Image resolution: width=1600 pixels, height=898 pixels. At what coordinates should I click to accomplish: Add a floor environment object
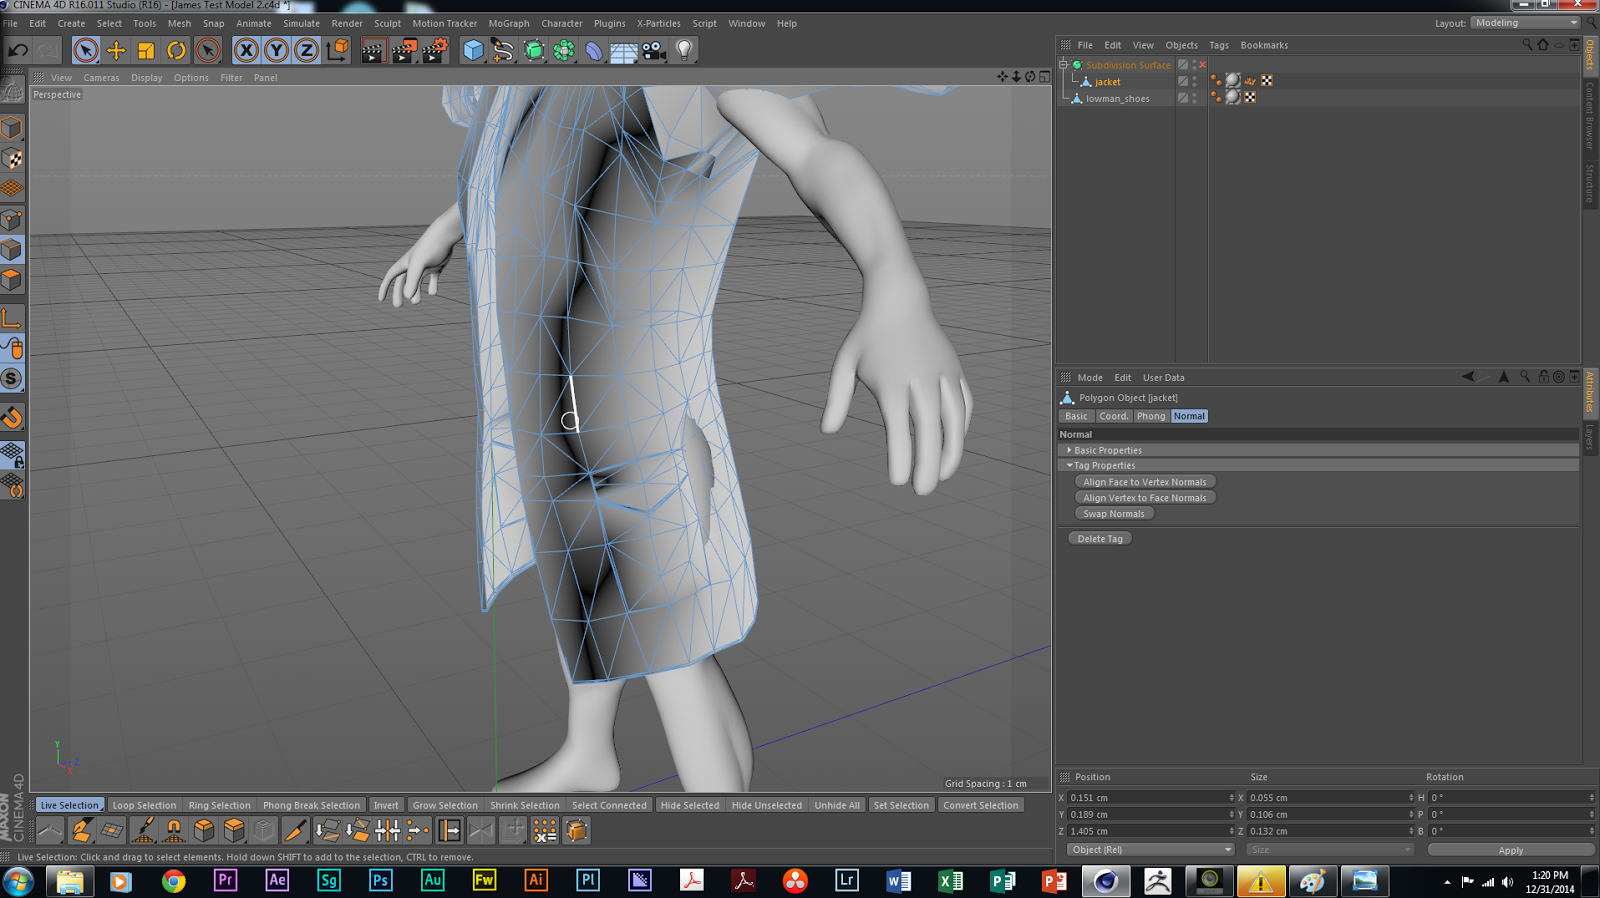coord(624,50)
